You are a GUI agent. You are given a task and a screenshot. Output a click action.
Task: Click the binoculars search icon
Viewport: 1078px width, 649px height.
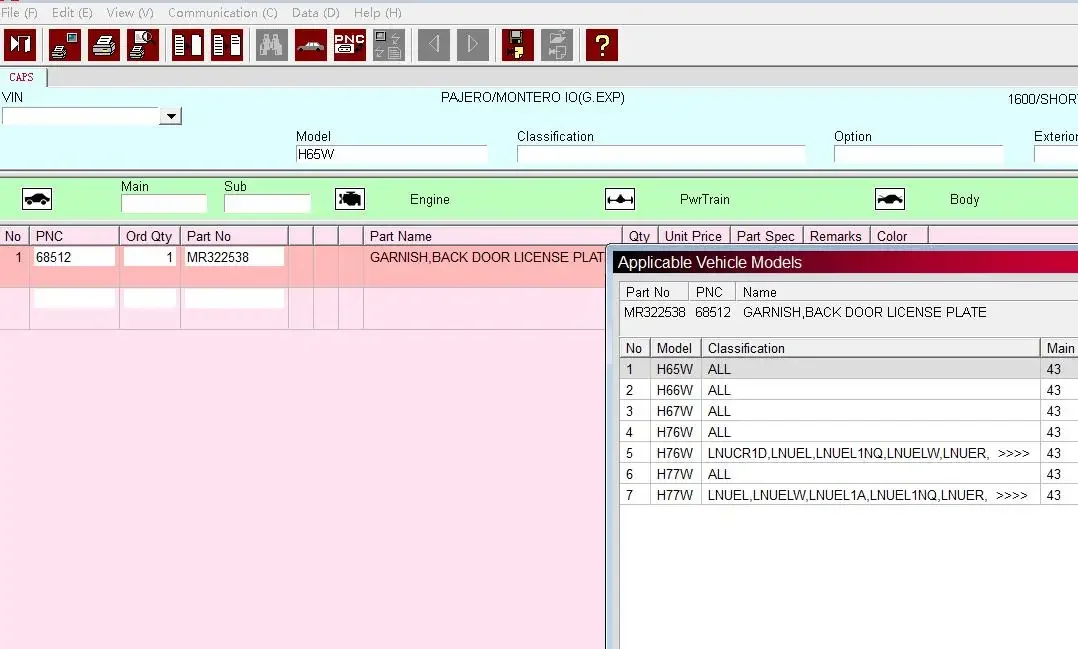coord(272,45)
